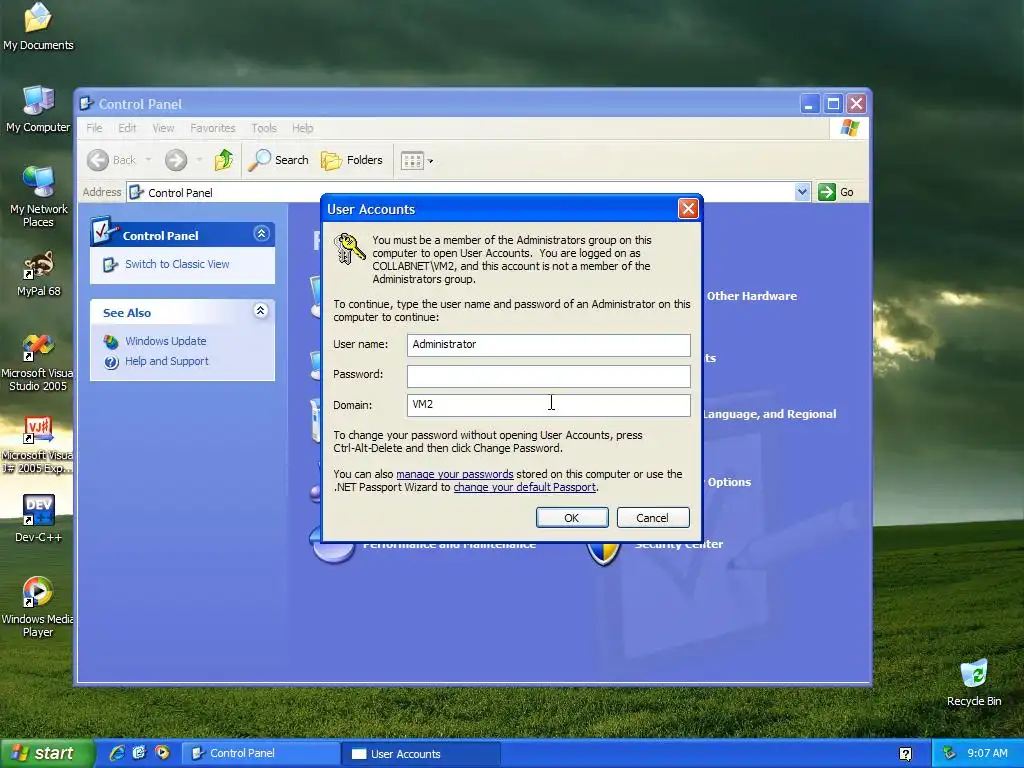Switch to User Accounts taskbar button
Screen dimensions: 1024x768
click(421, 754)
